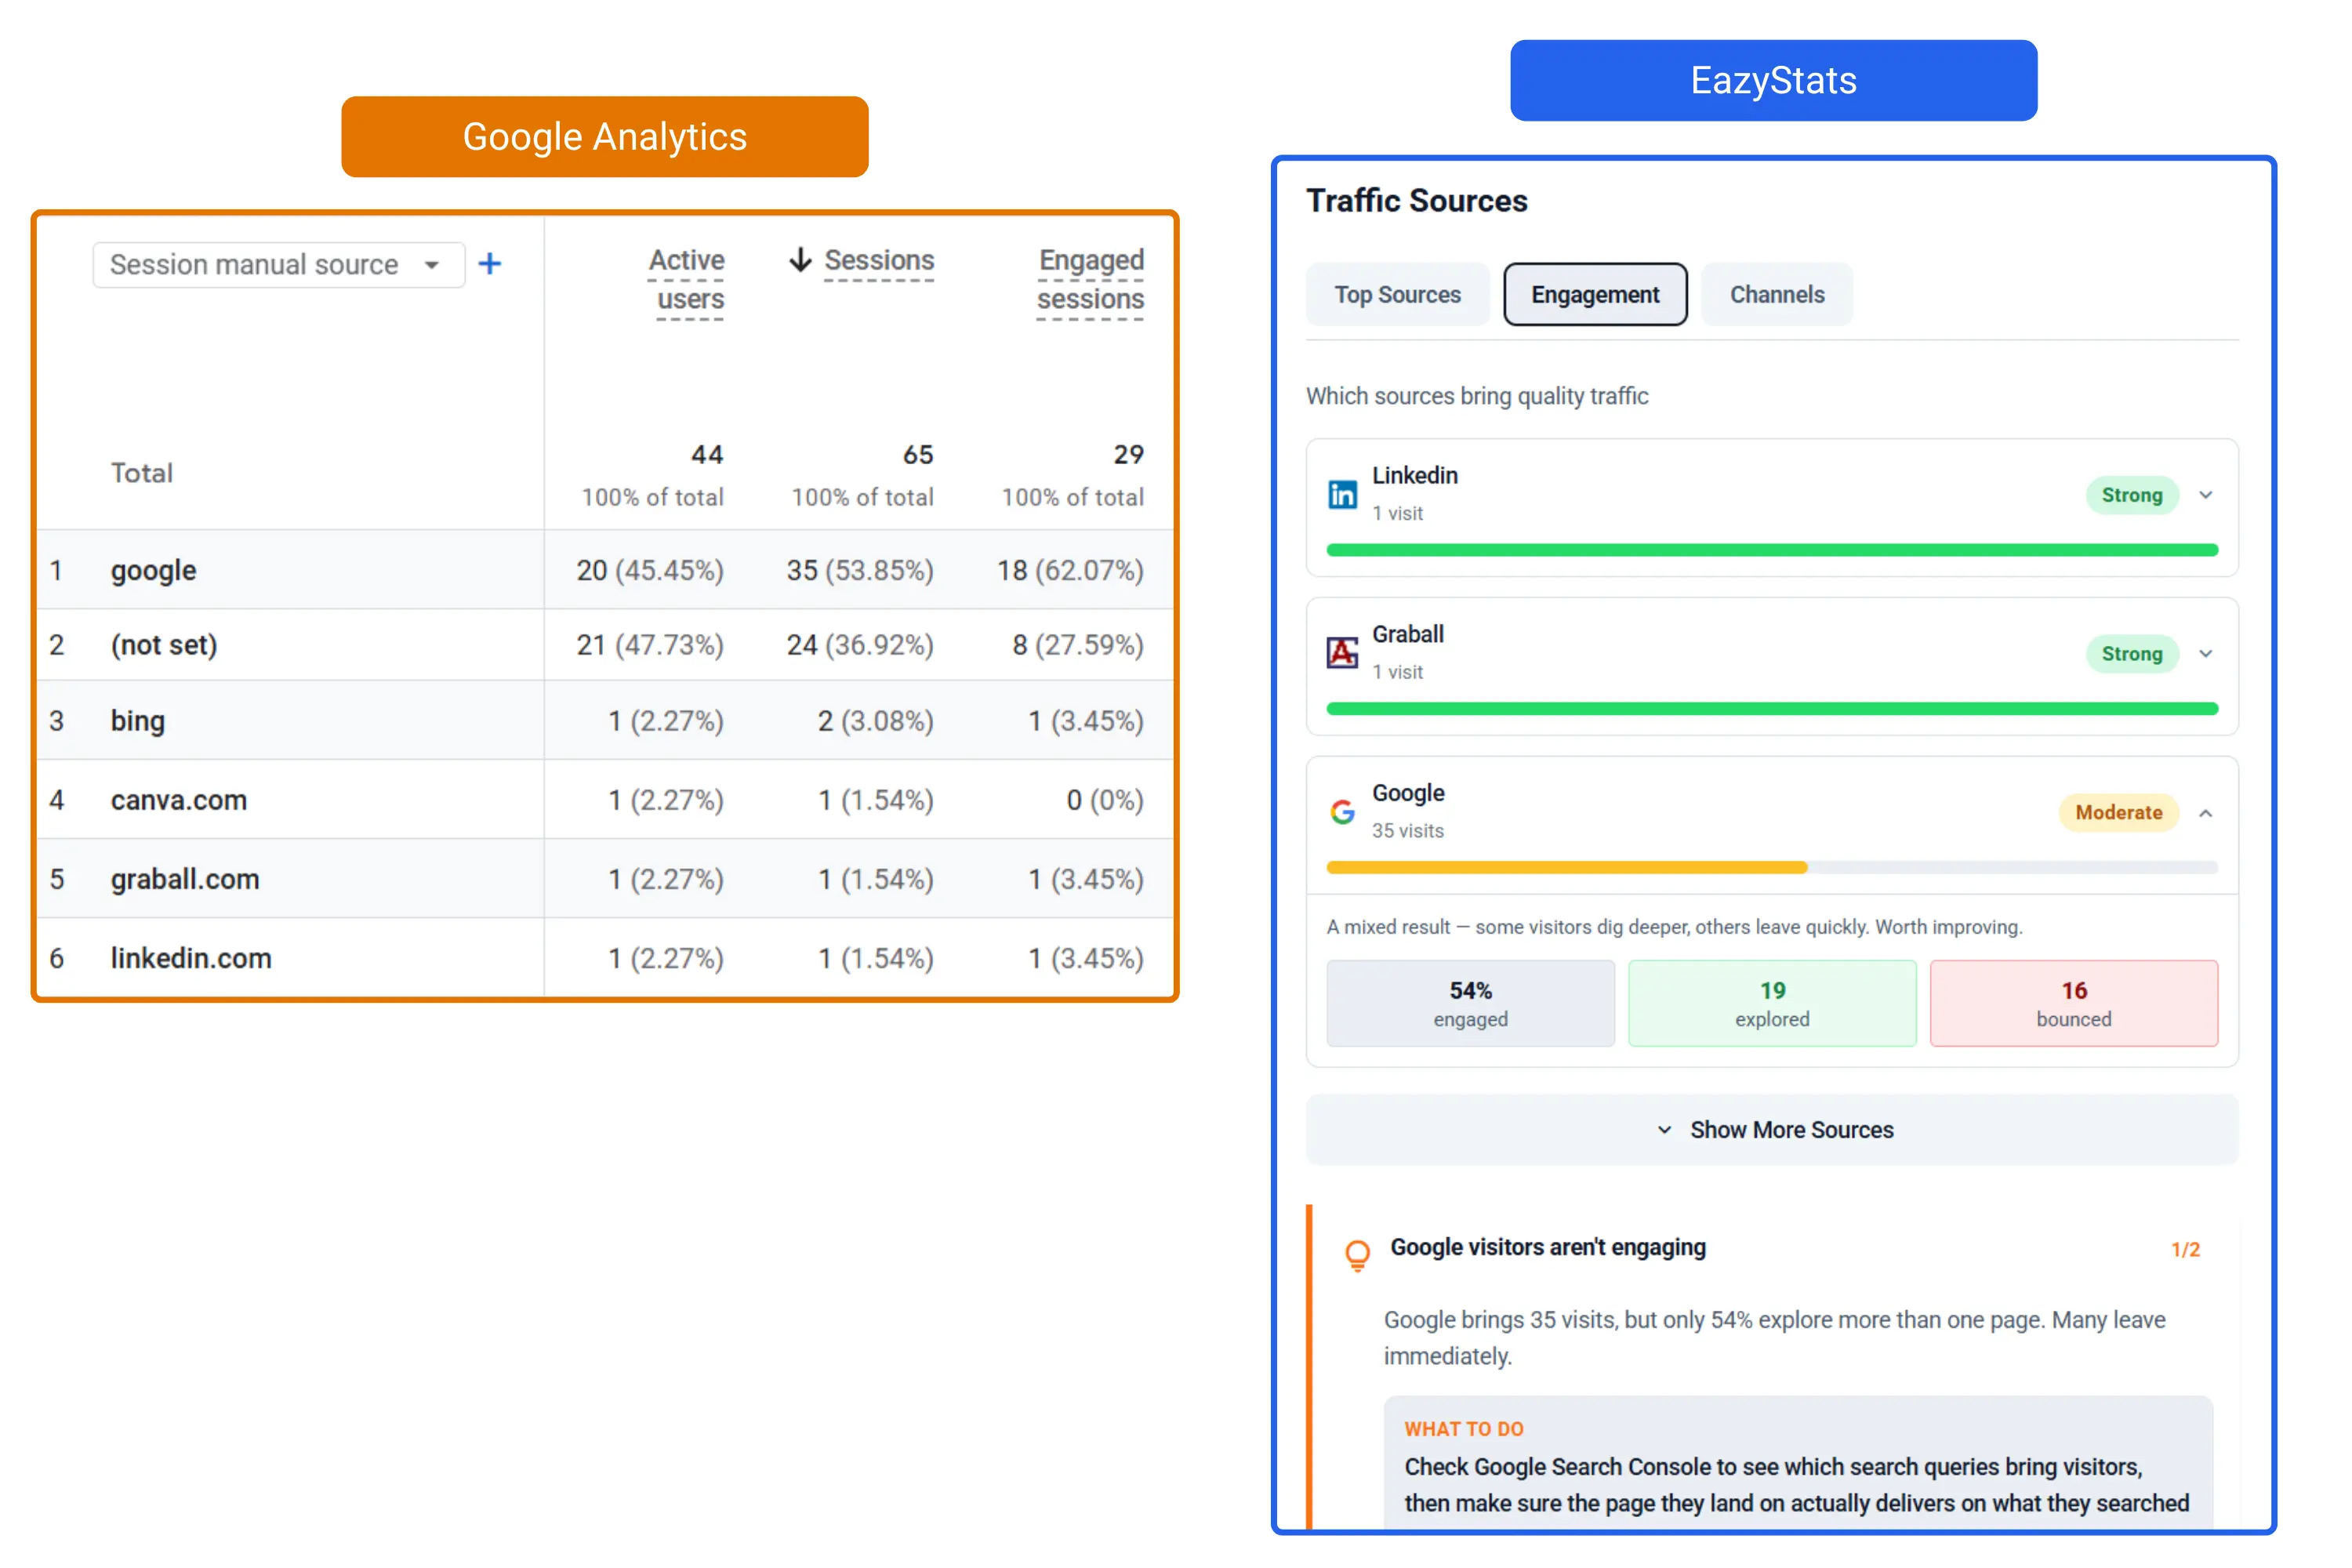Click Show More Sources
Screen dimensions: 2352x1568
tap(1772, 1130)
